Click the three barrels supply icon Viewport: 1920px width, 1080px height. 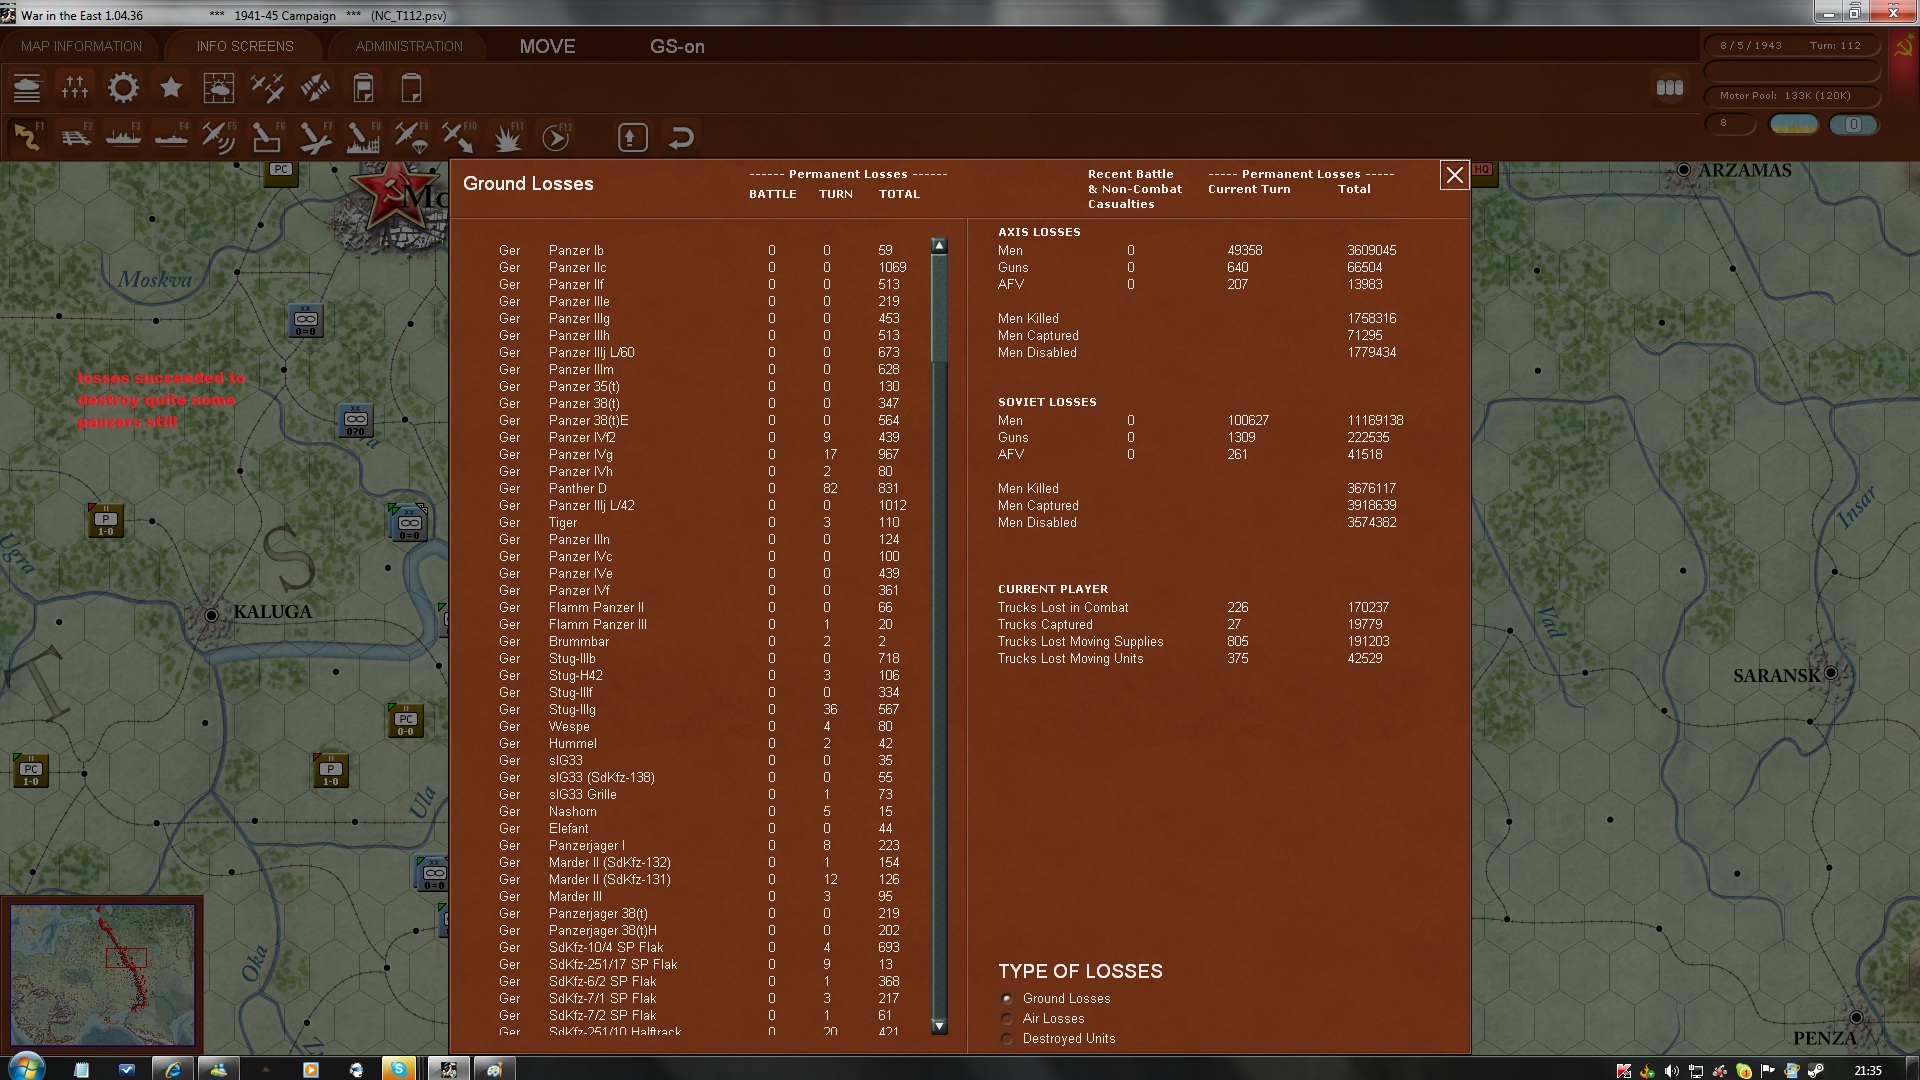[x=1669, y=88]
